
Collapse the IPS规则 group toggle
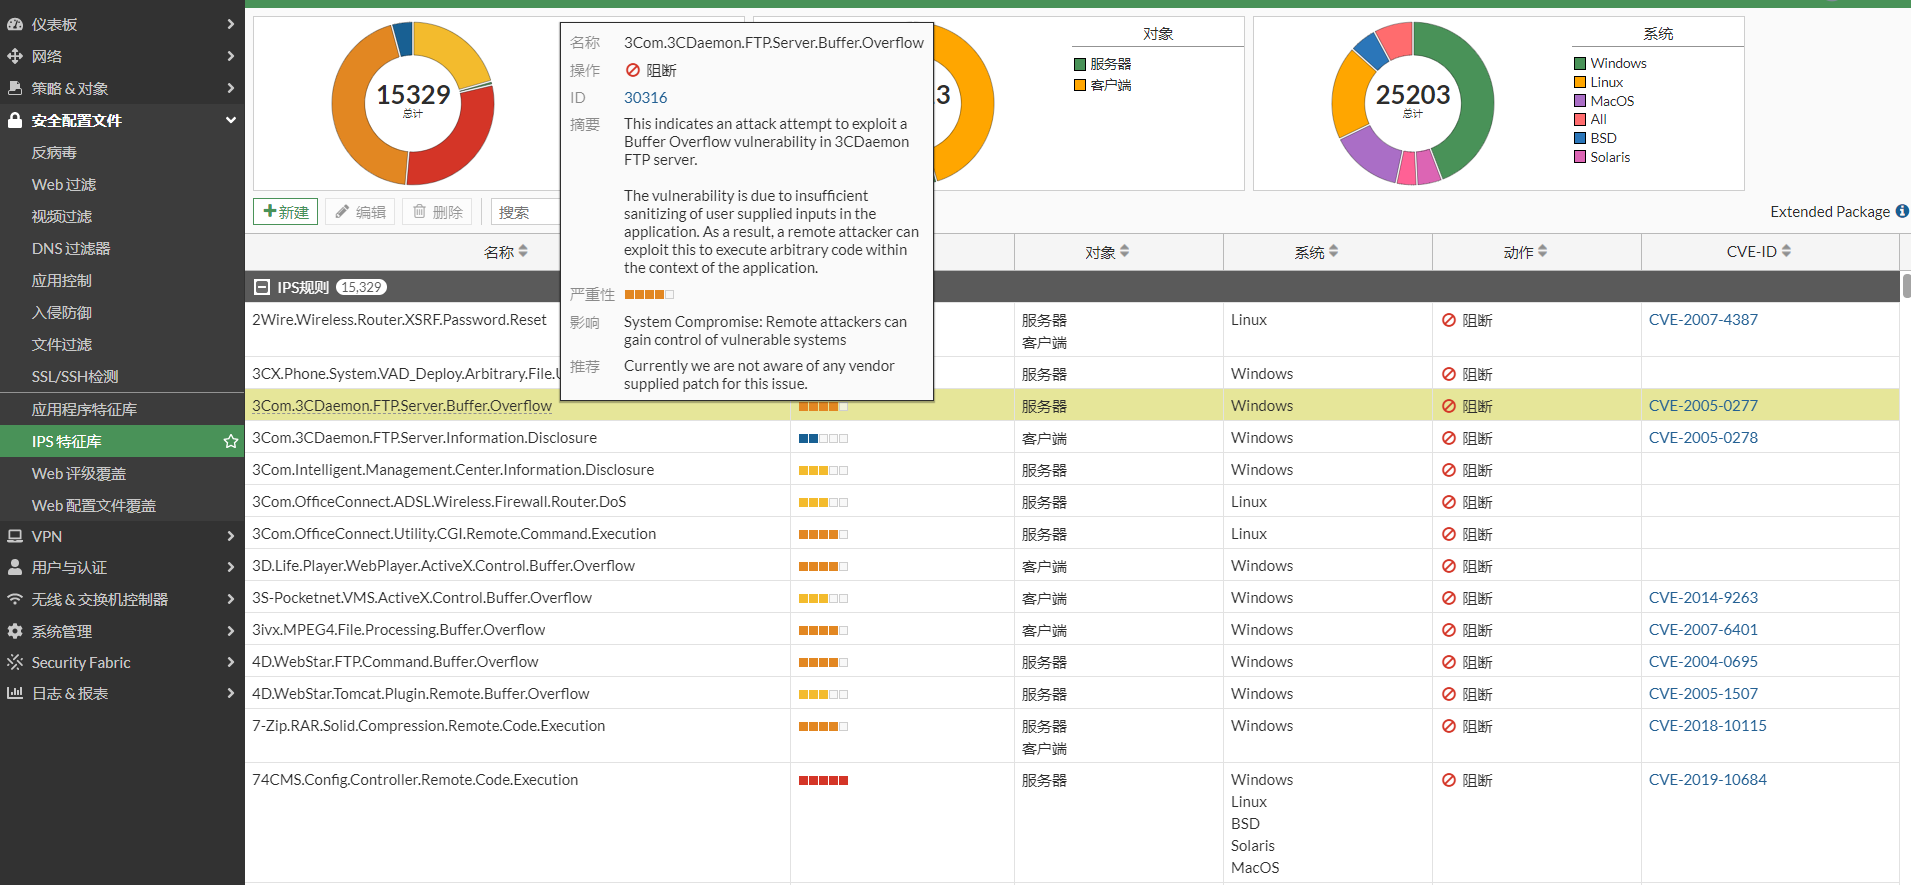(x=262, y=287)
